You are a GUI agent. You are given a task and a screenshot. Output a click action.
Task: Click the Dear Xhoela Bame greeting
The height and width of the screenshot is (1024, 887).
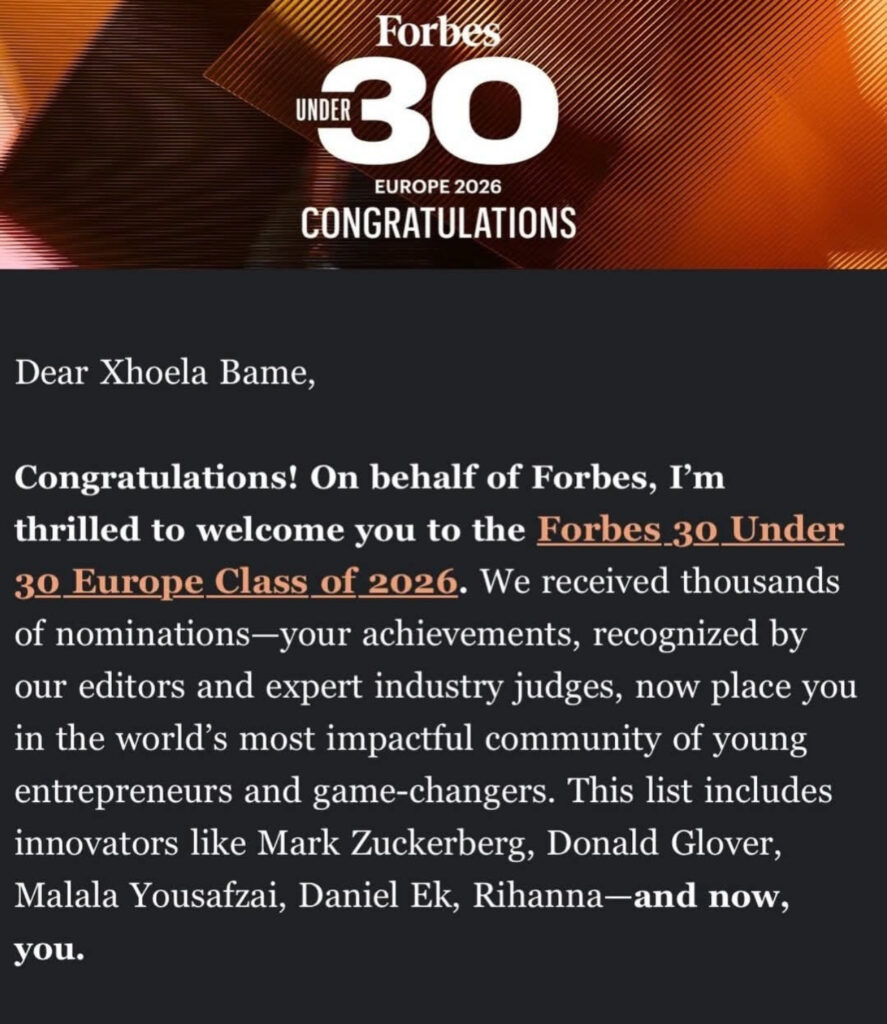(x=165, y=373)
